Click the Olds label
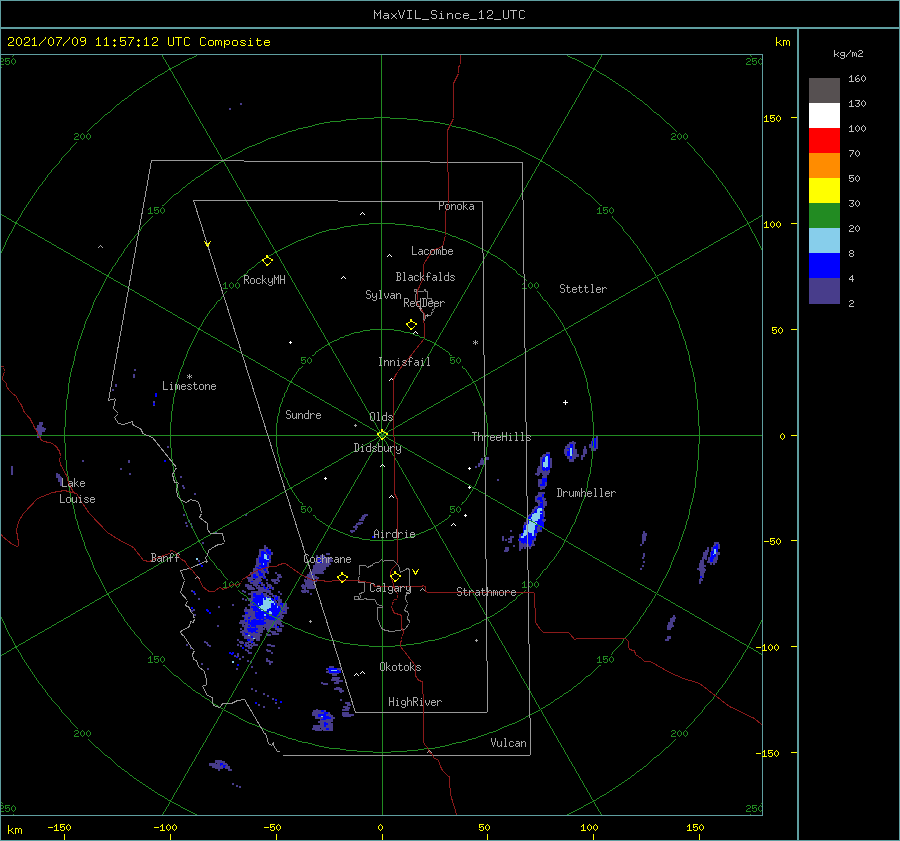 381,417
